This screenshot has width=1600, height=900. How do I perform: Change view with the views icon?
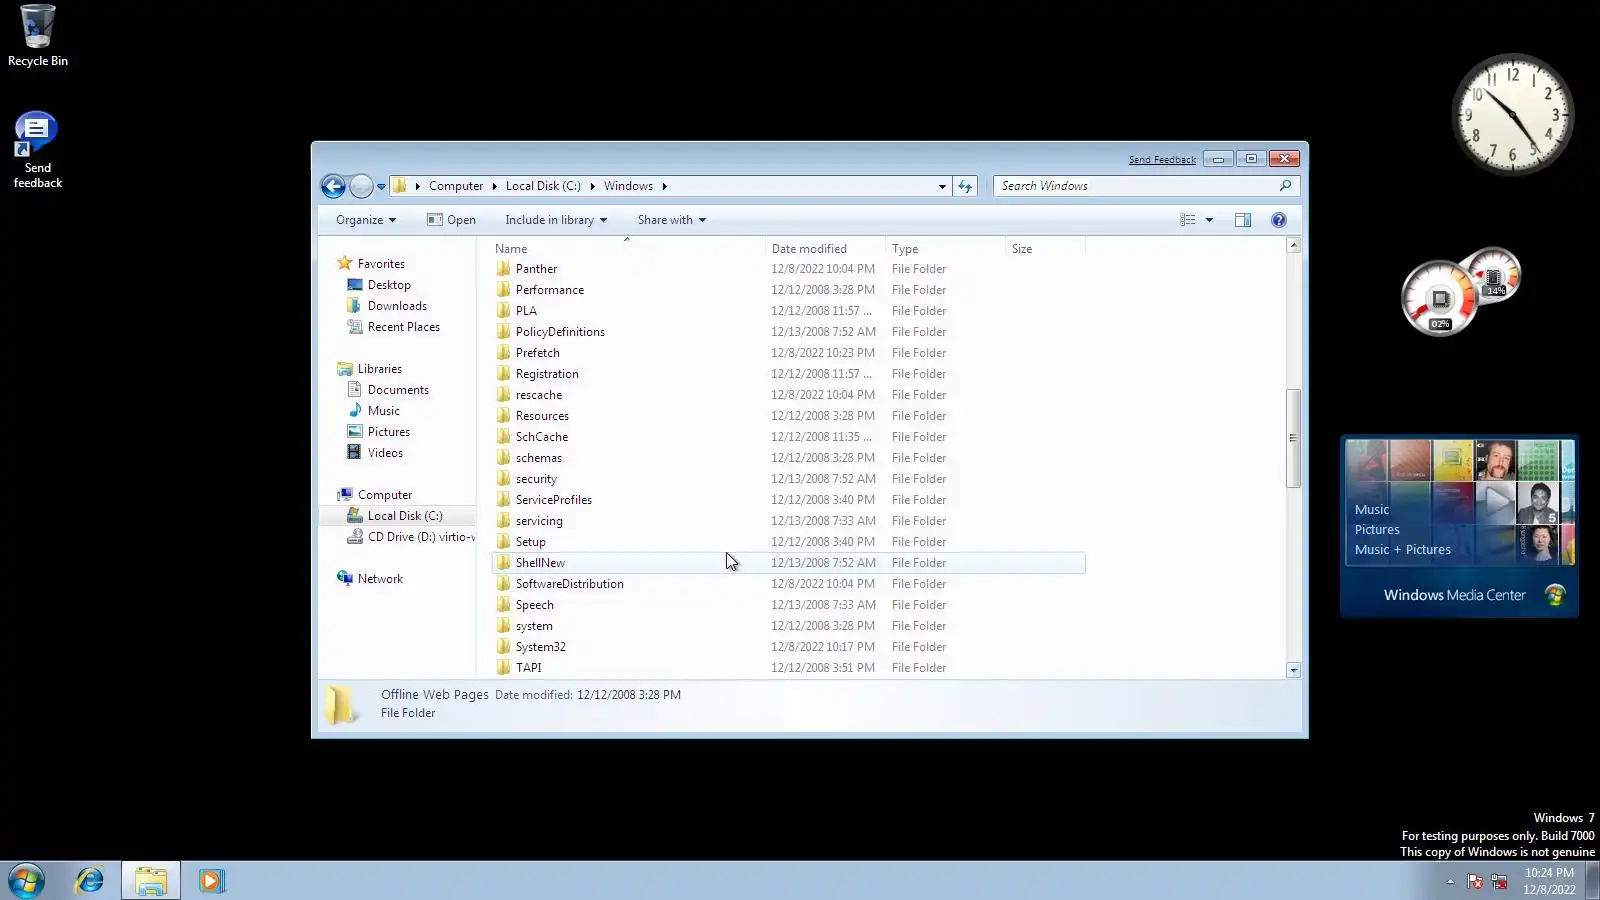tap(1188, 220)
